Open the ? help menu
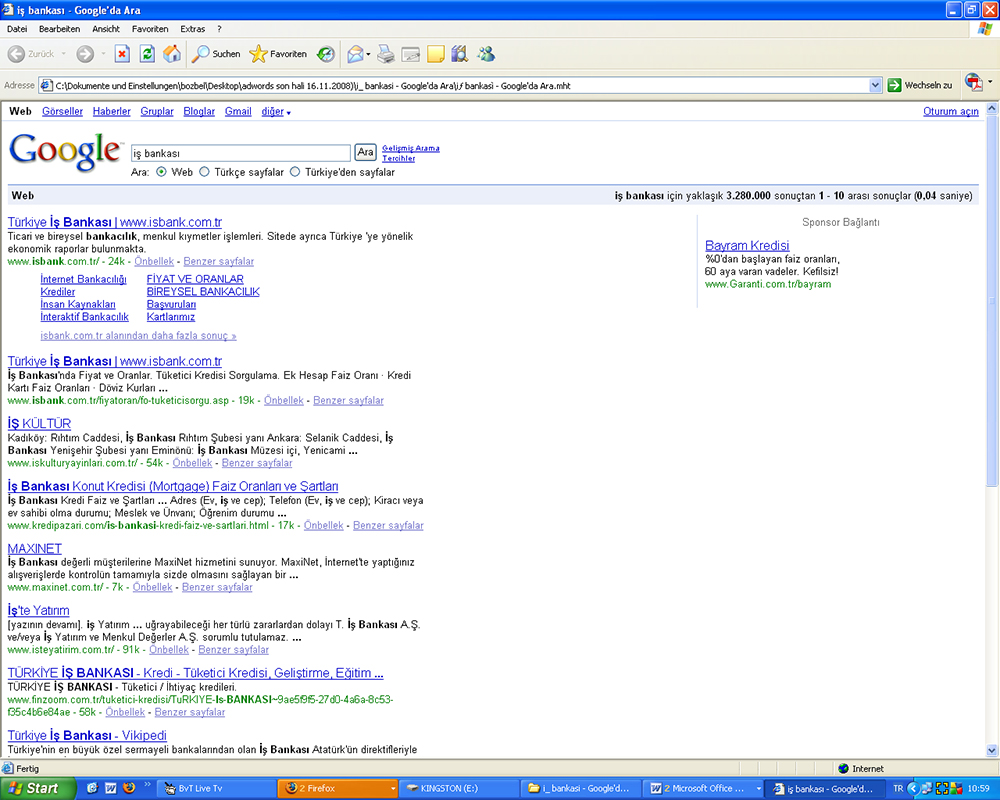 (219, 29)
